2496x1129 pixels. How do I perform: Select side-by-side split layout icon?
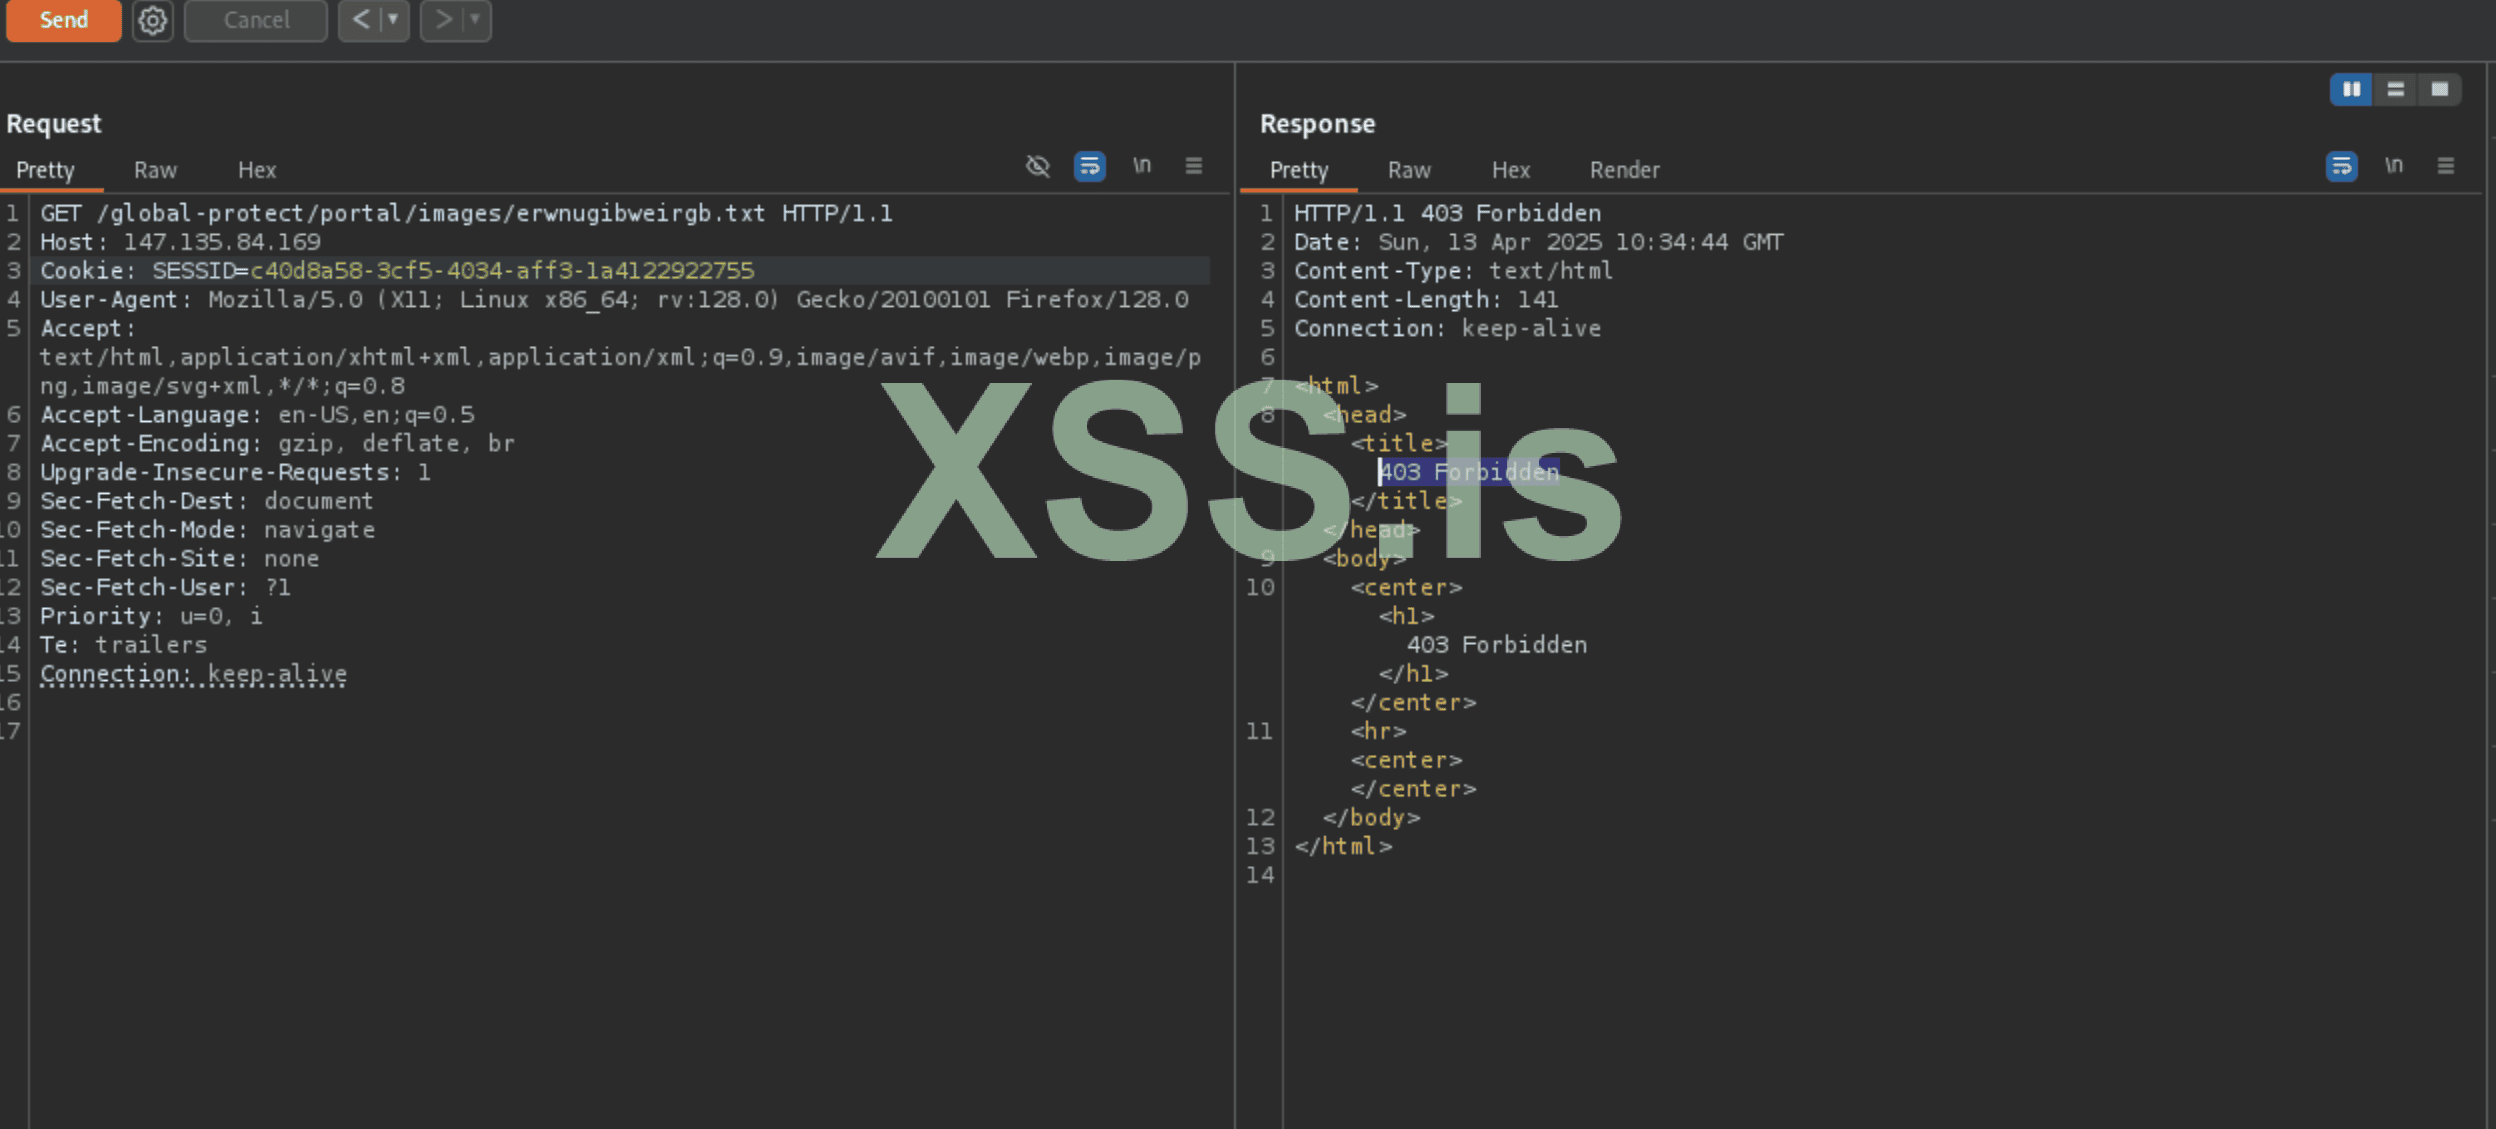(2351, 90)
